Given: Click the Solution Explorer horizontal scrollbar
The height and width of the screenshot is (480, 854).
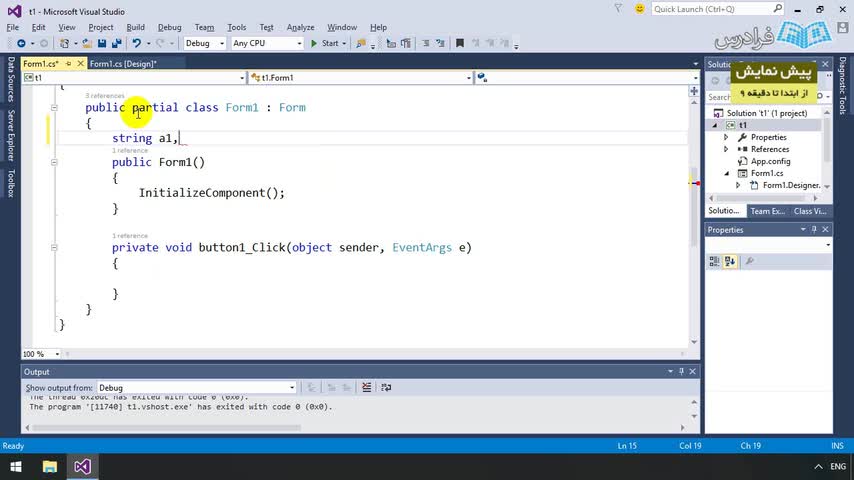Looking at the screenshot, I should (762, 198).
